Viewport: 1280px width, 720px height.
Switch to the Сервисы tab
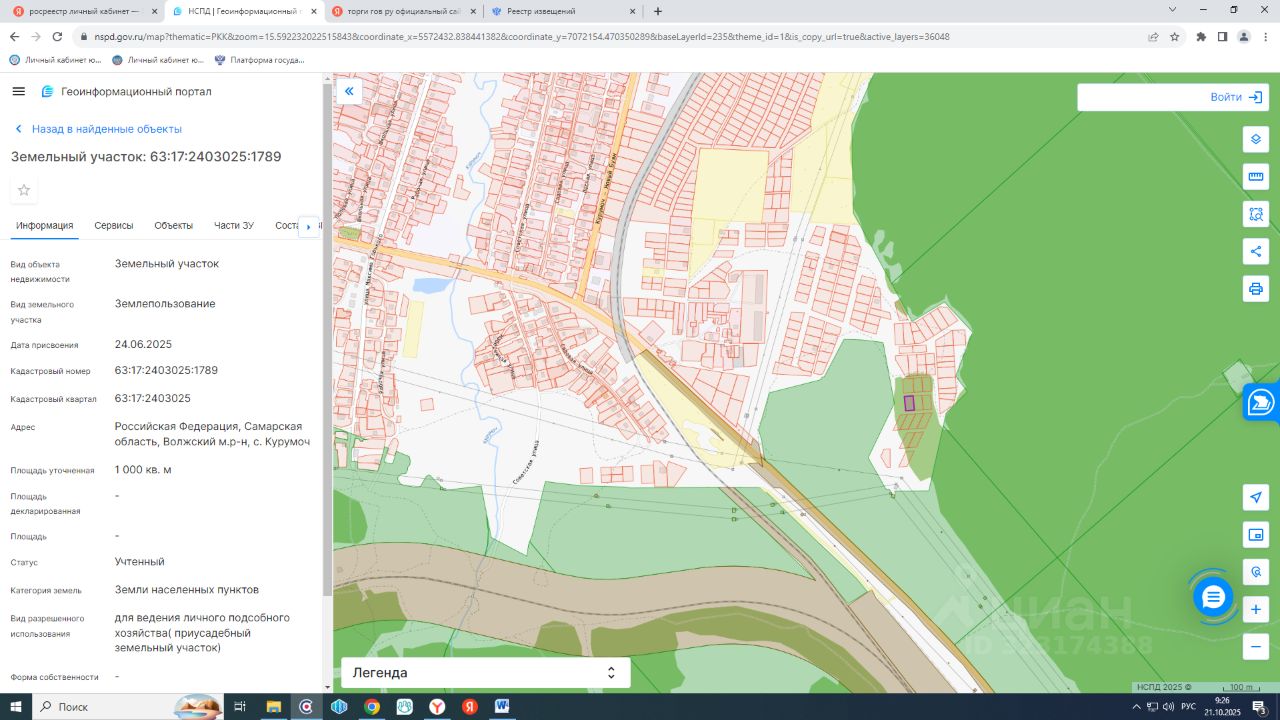pos(114,226)
